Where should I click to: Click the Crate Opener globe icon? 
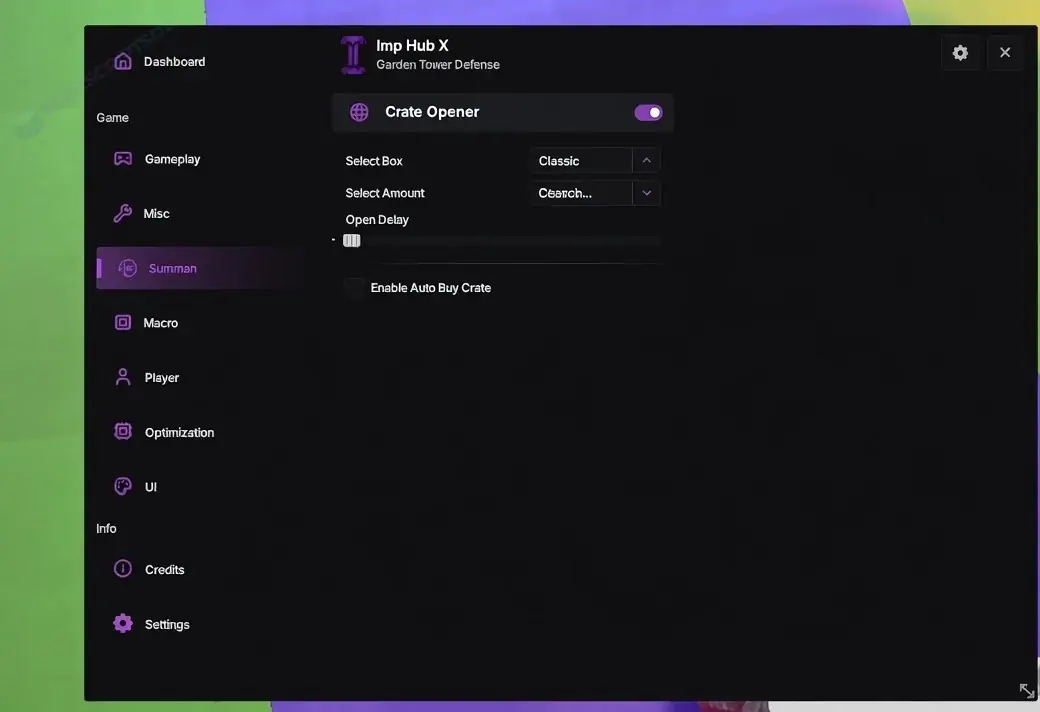click(359, 112)
